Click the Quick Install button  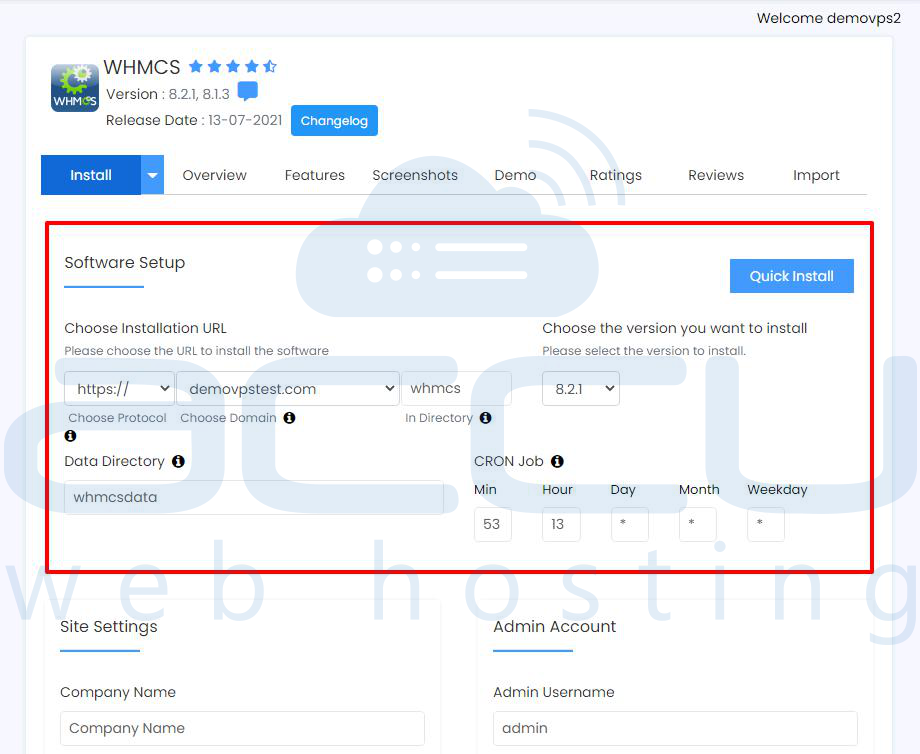792,276
